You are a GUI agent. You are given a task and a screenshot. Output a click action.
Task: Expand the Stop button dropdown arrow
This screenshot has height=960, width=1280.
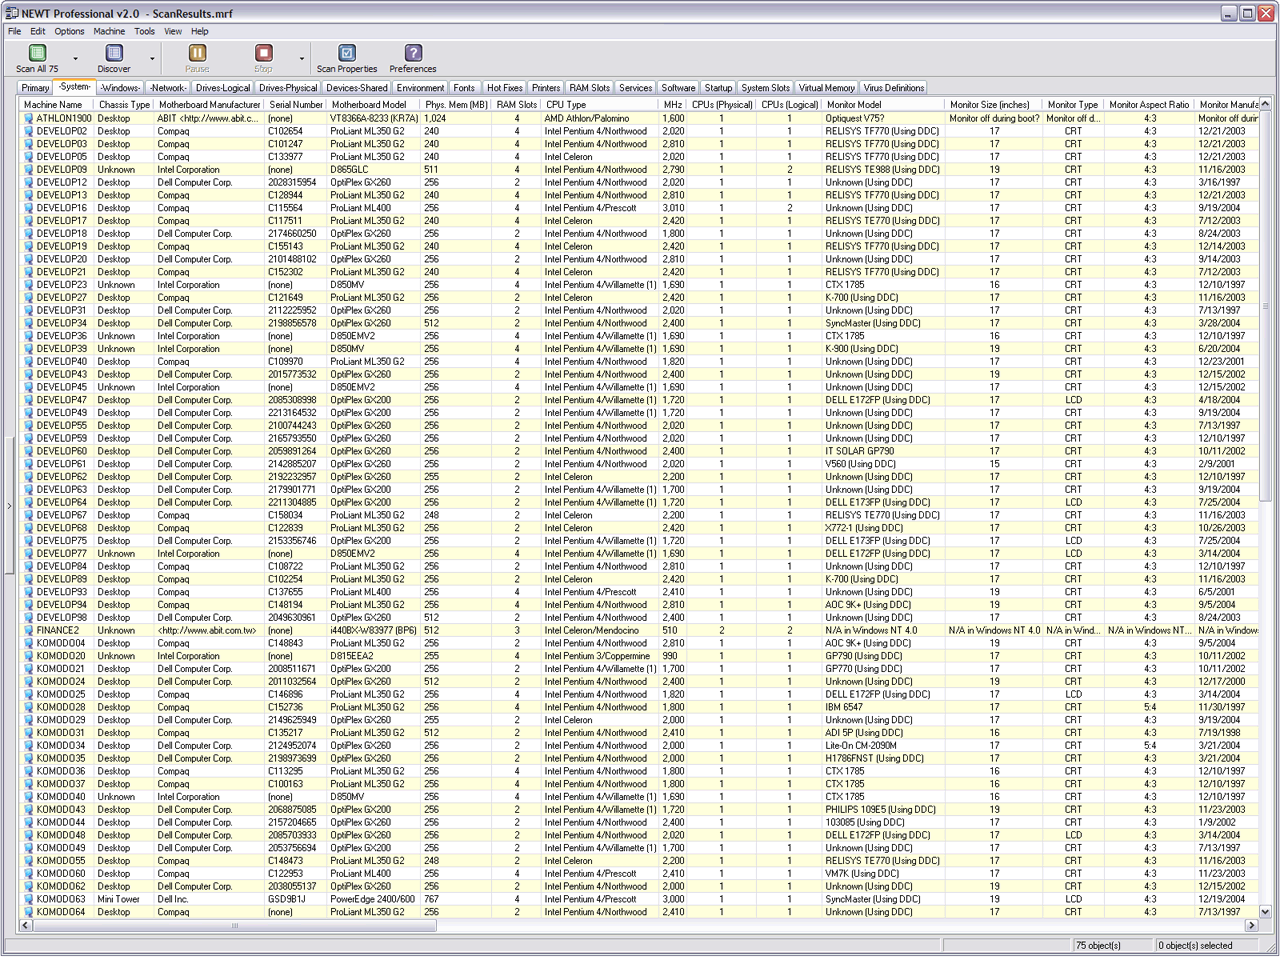[x=302, y=59]
